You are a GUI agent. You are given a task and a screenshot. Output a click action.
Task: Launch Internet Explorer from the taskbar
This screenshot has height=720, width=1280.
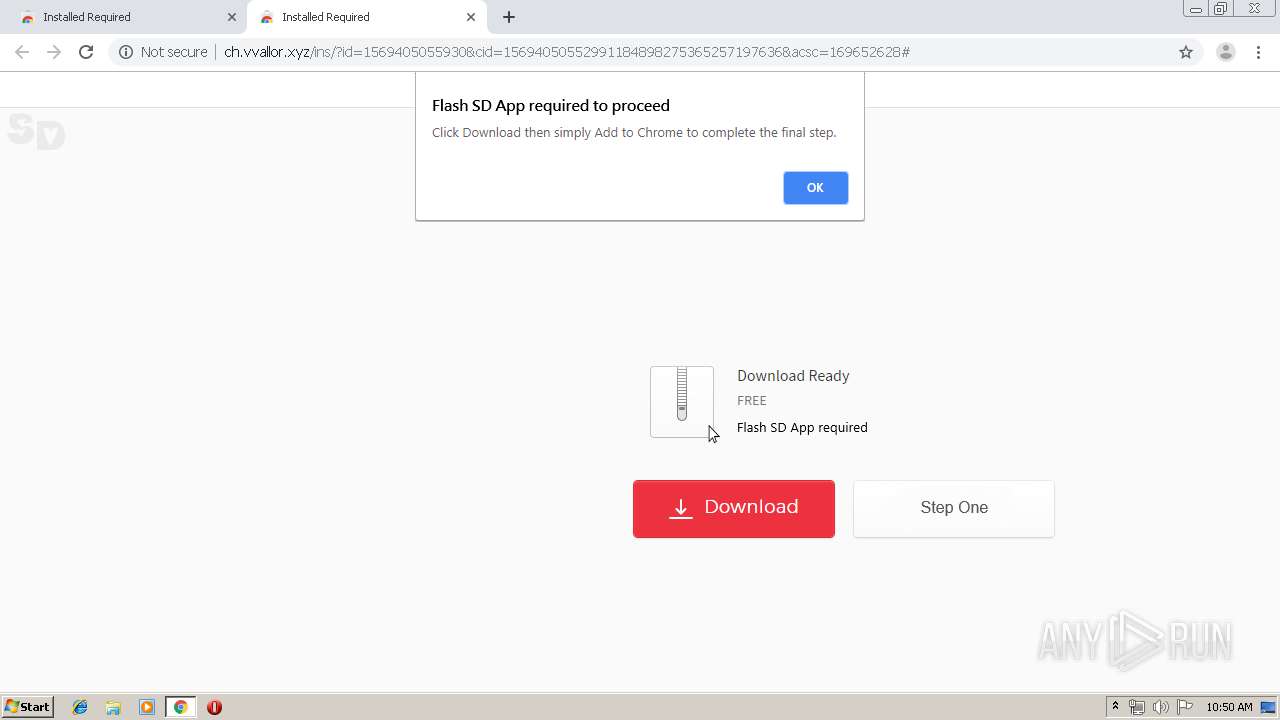coord(80,707)
